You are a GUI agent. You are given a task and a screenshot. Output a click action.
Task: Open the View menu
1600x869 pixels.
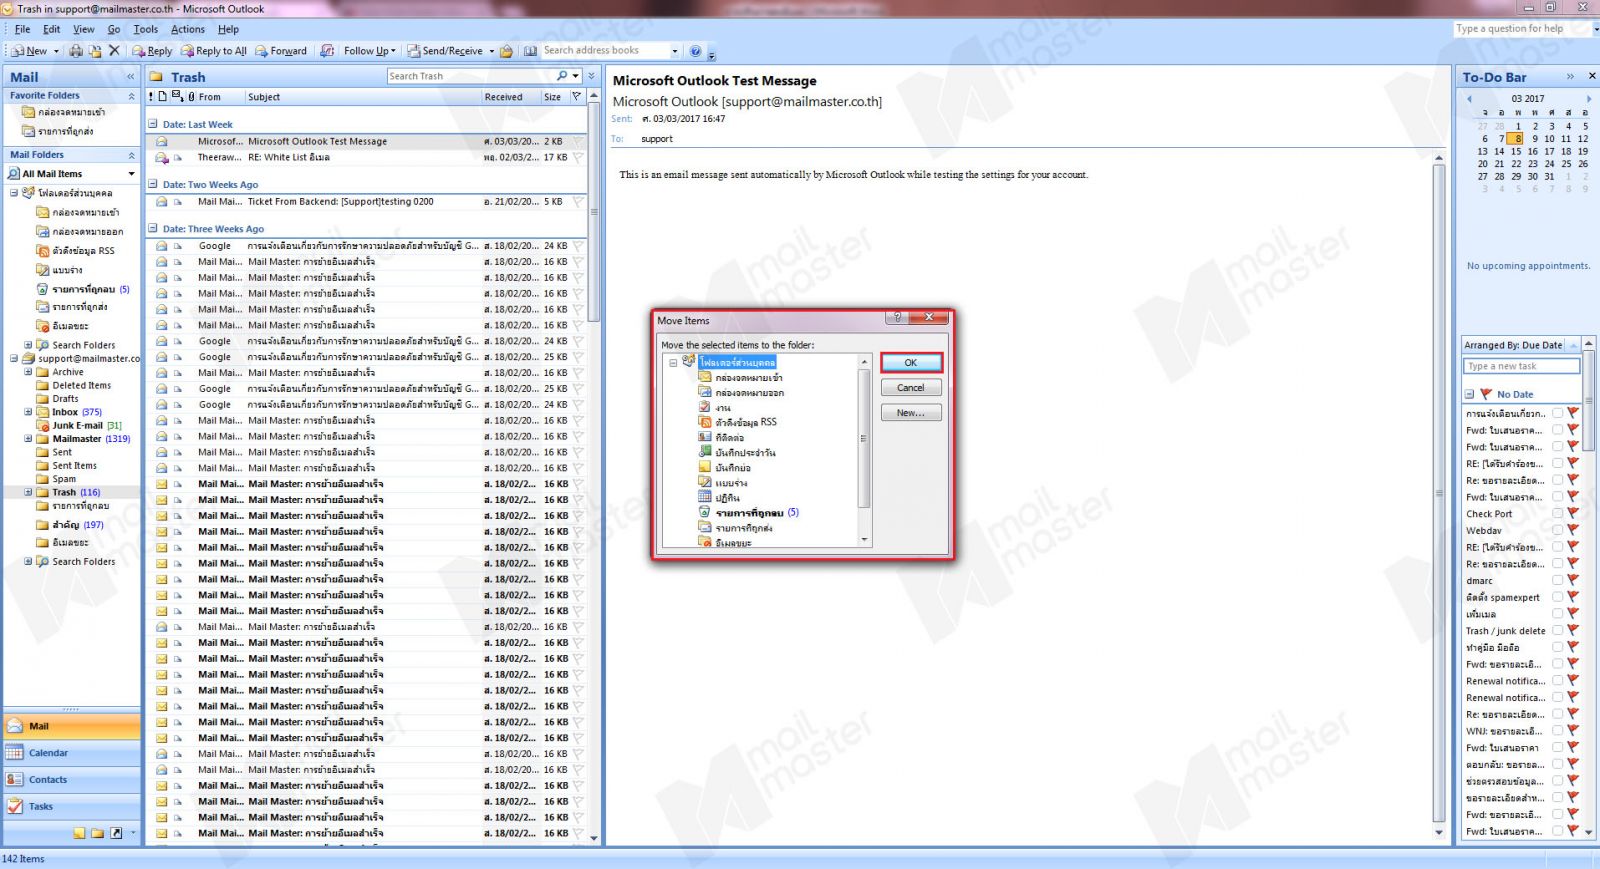click(x=84, y=29)
